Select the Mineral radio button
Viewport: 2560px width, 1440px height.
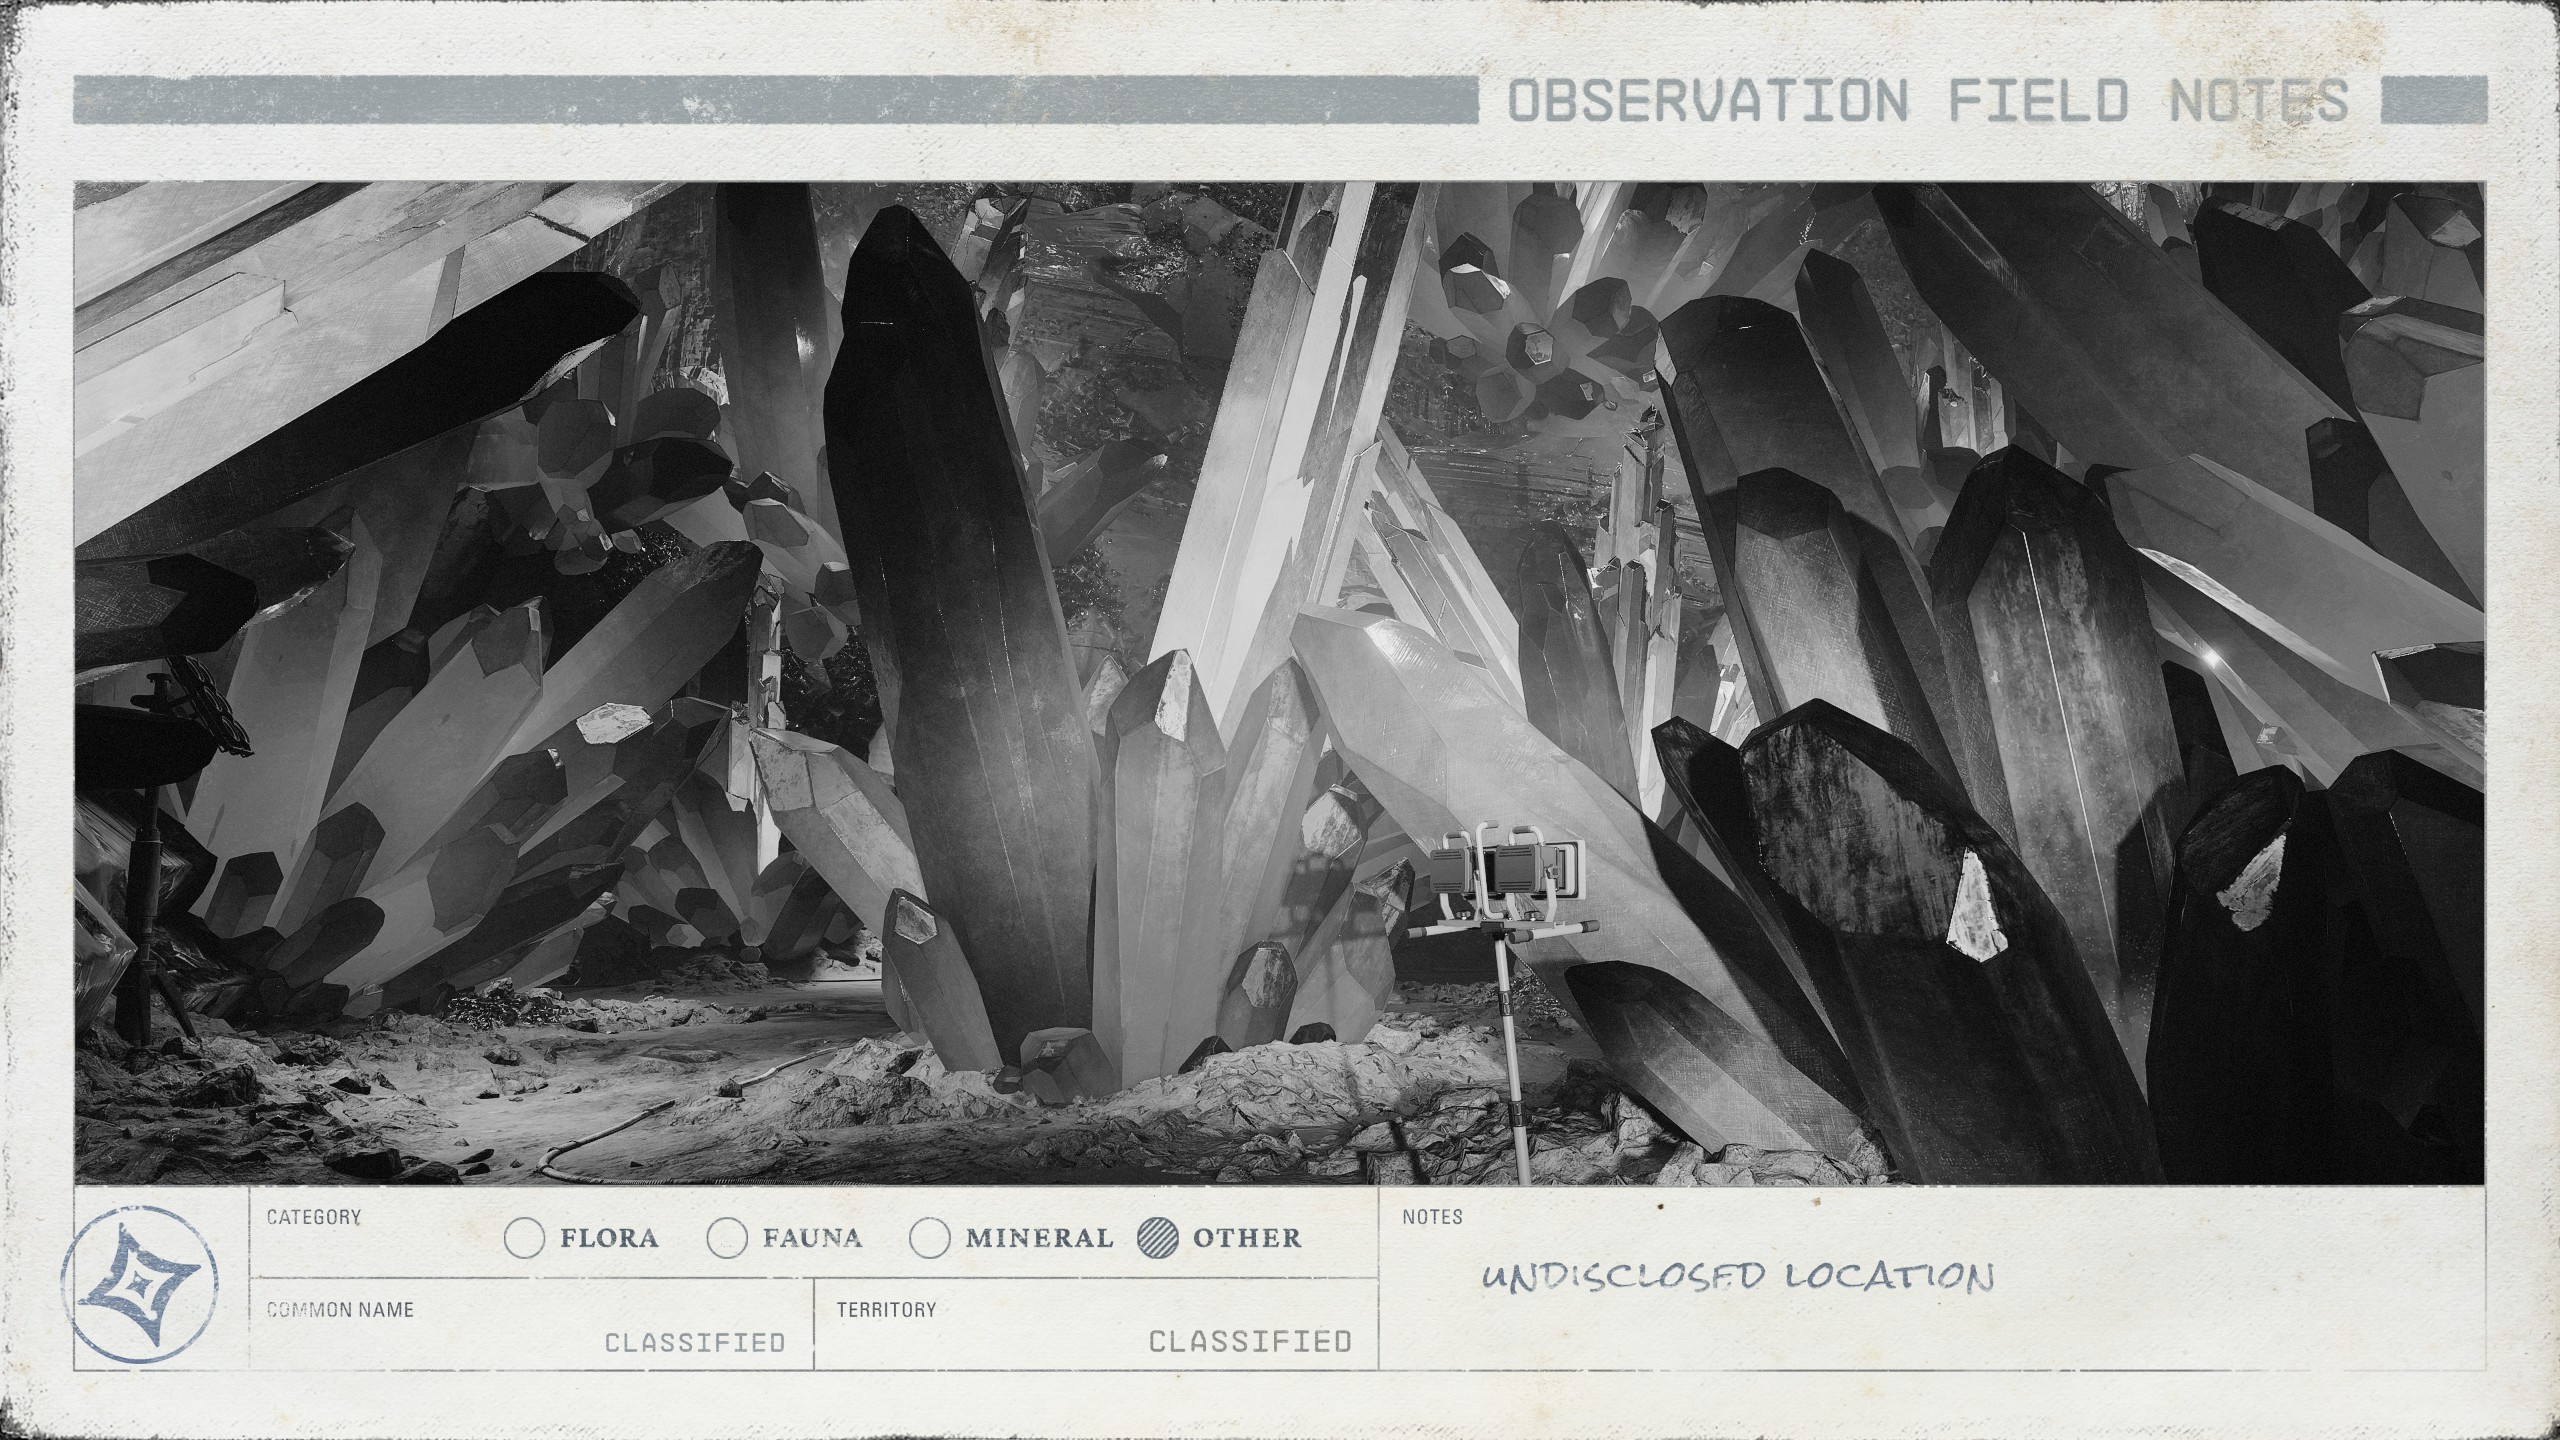click(x=929, y=1238)
